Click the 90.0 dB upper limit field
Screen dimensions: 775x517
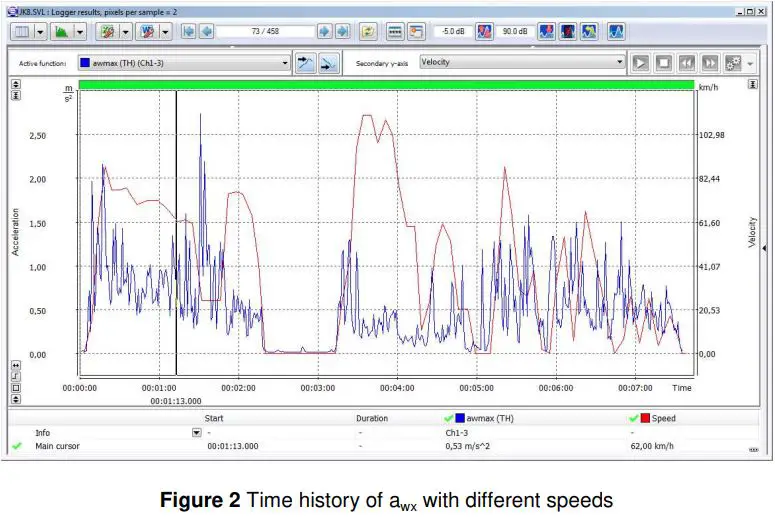point(515,31)
